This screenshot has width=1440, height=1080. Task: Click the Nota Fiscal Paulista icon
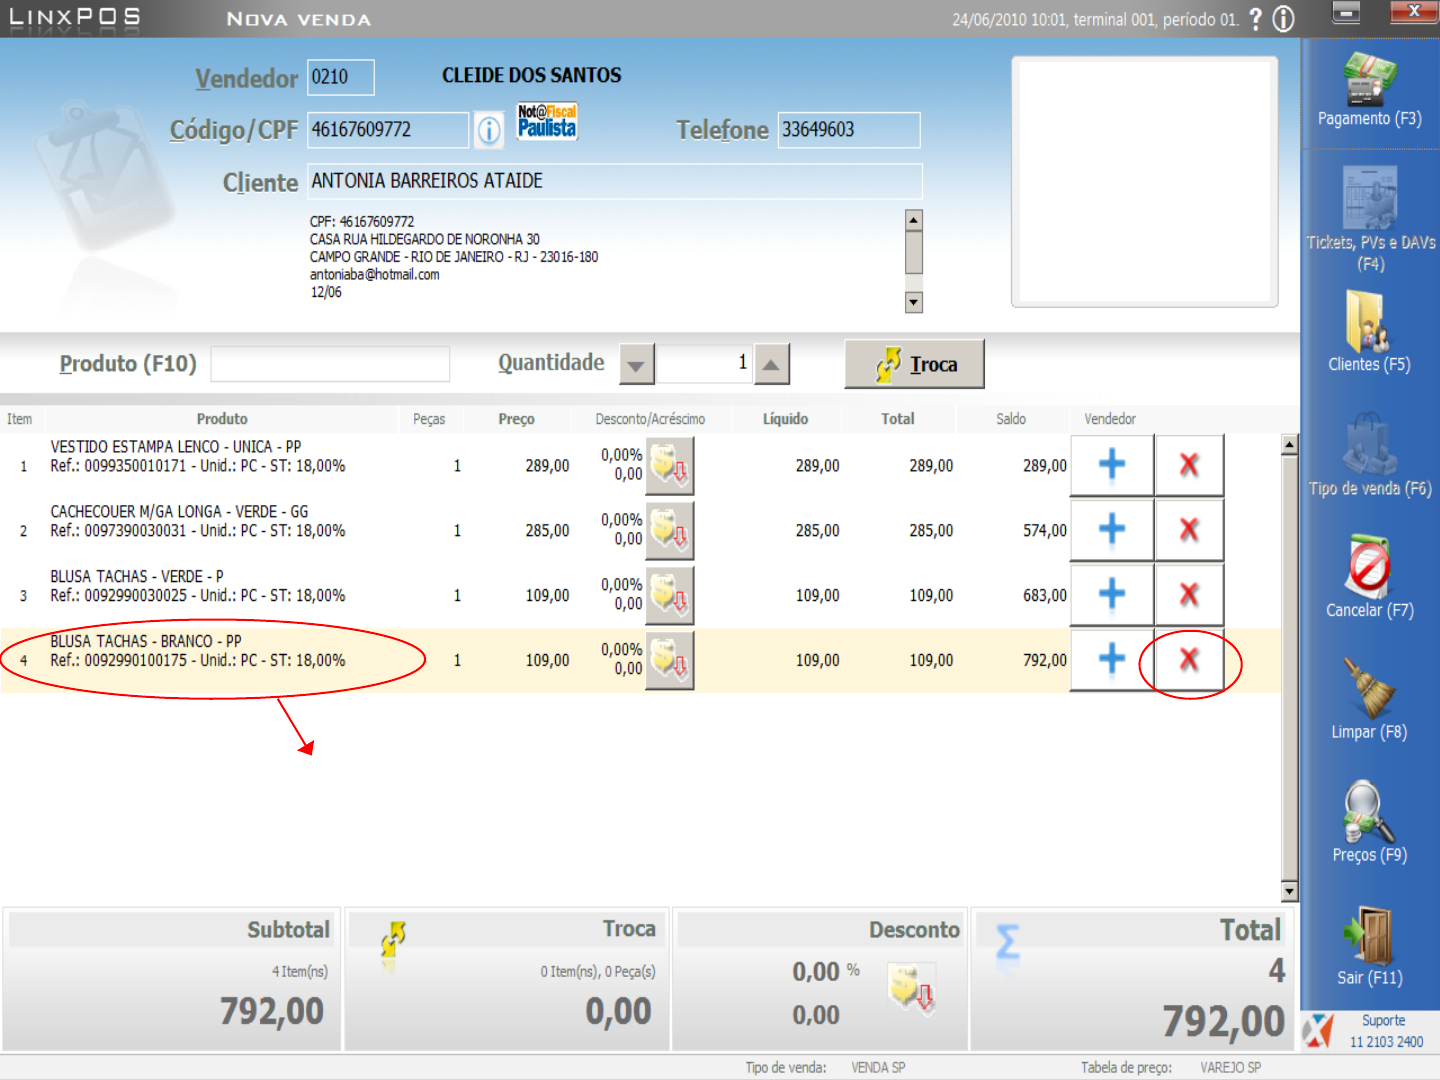(547, 121)
